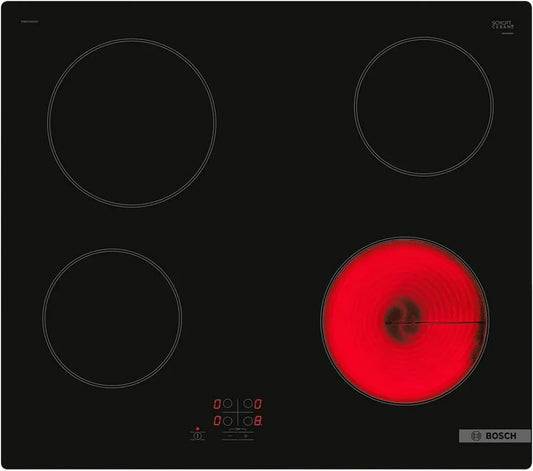
Task: Tap the plus heat setting key
Action: click(x=246, y=436)
